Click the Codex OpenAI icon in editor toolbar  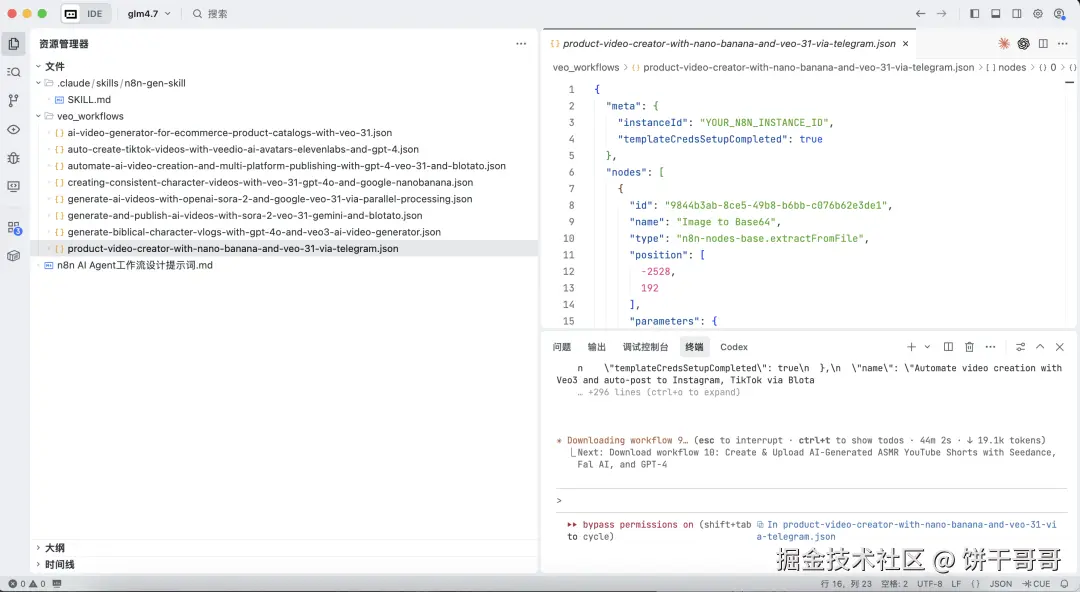click(x=1023, y=44)
